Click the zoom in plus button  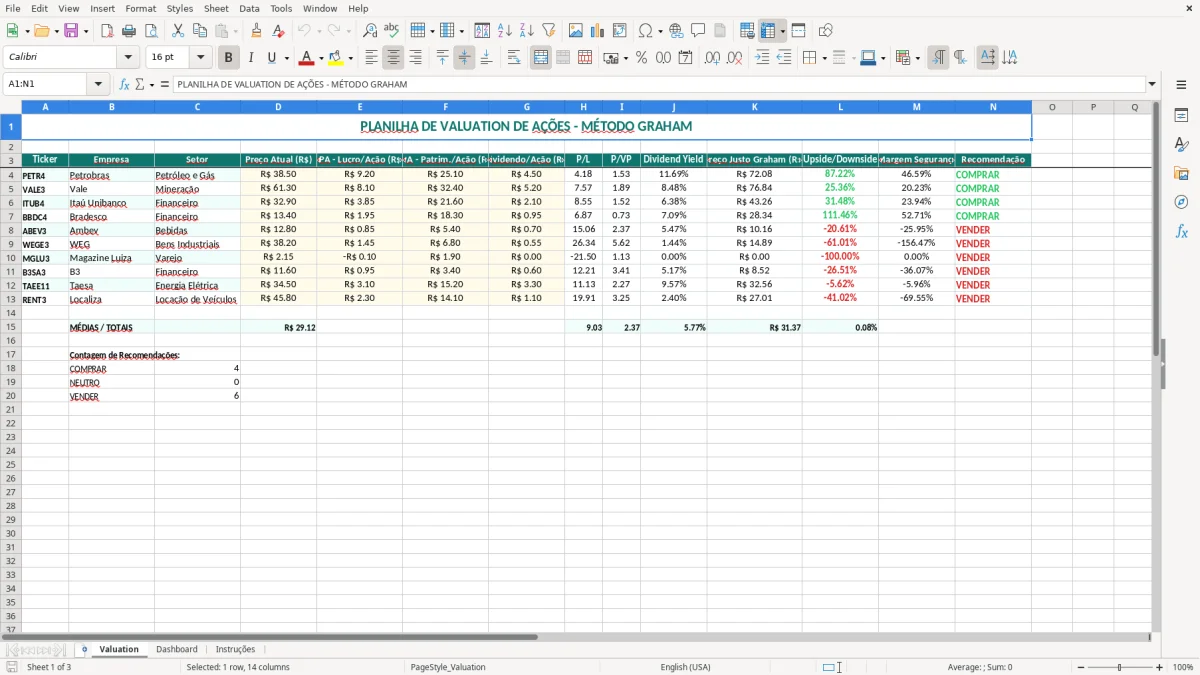1160,667
